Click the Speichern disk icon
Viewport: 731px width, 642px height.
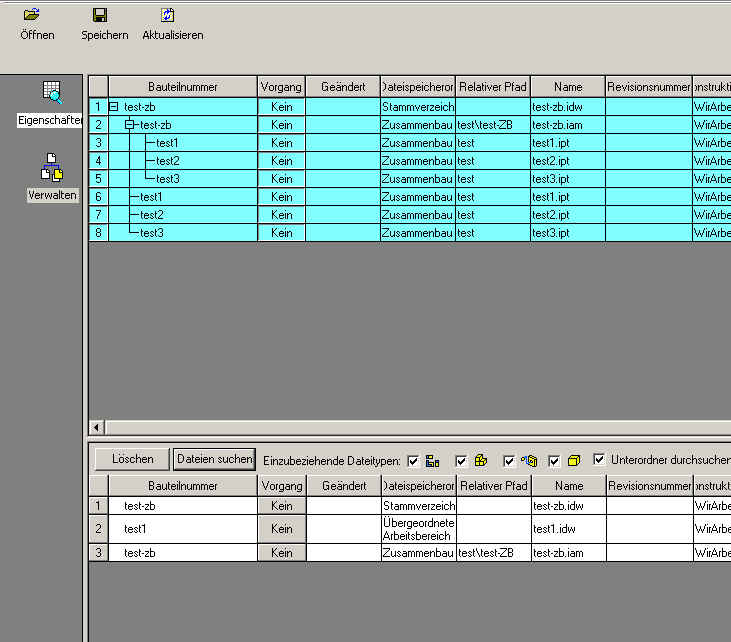point(100,15)
